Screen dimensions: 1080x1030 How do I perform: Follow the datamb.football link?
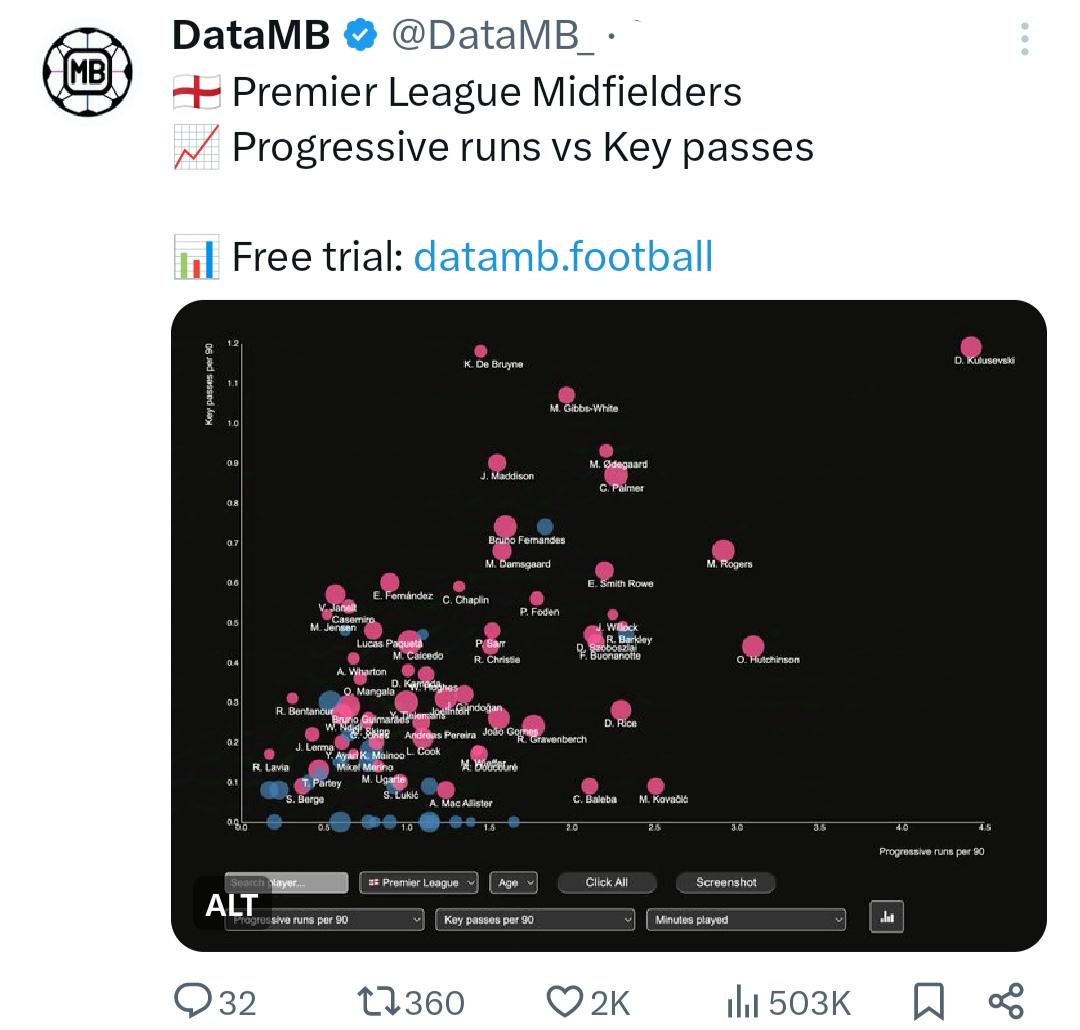click(x=563, y=257)
